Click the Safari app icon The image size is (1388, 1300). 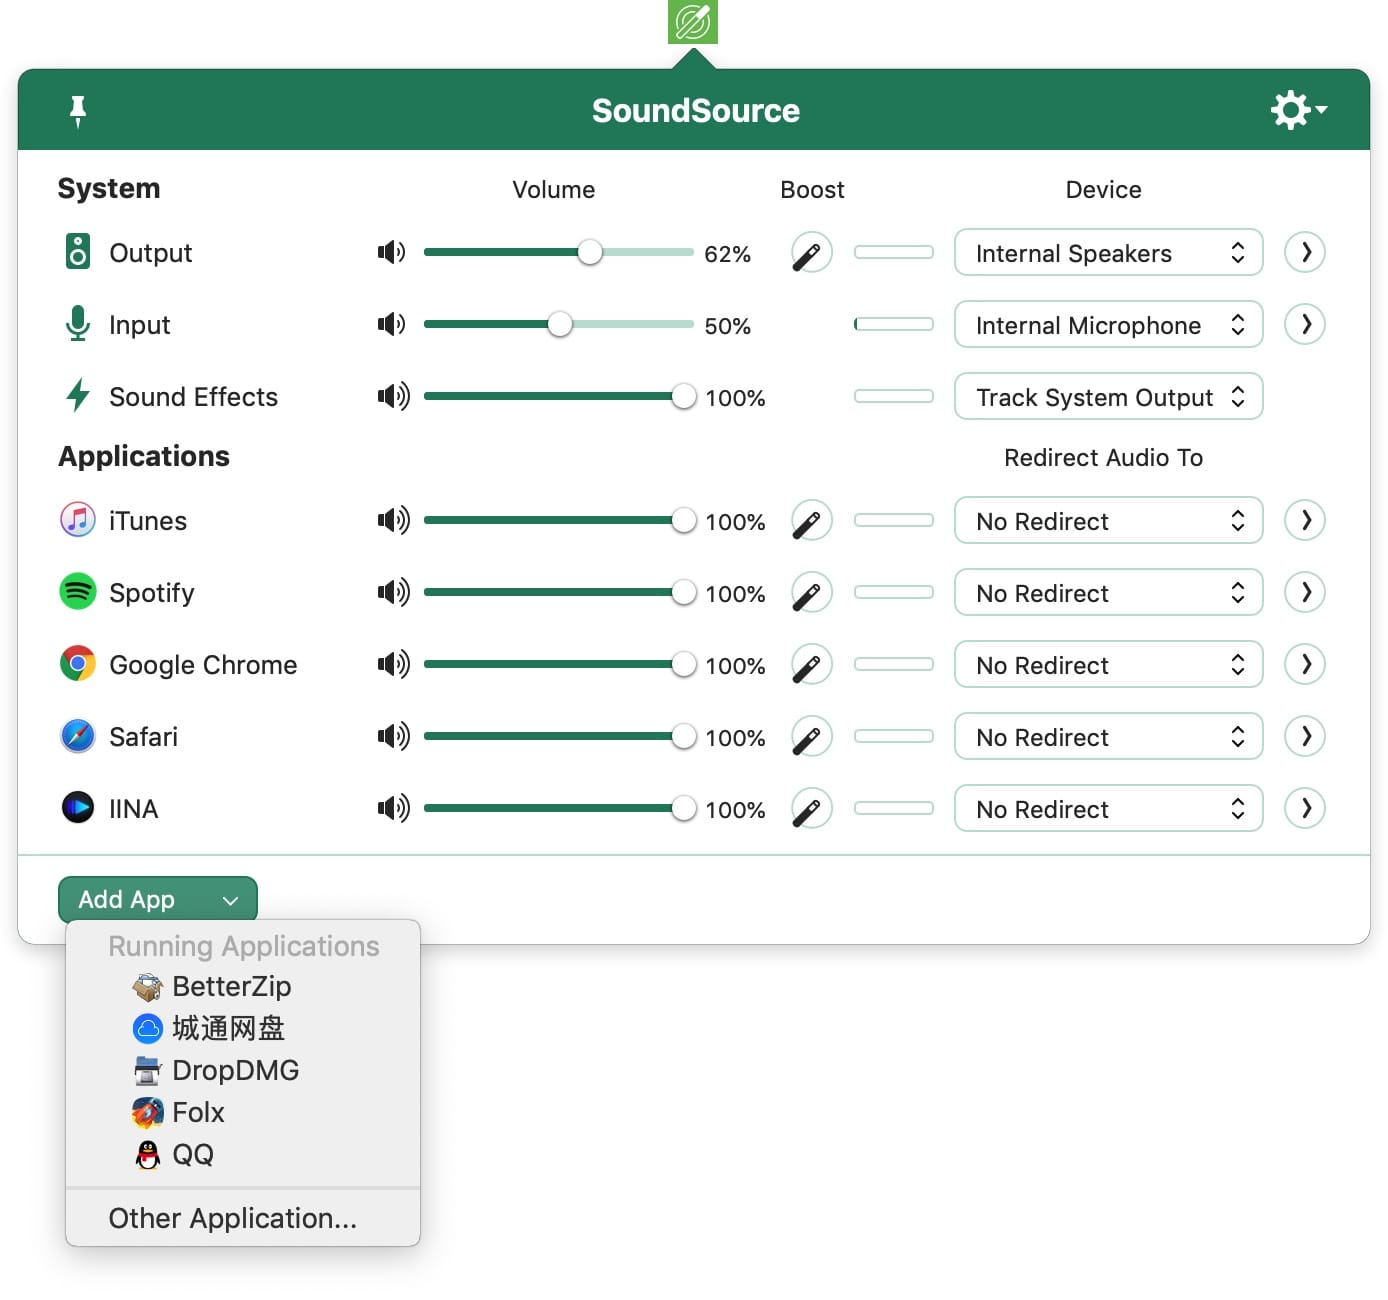pos(77,737)
